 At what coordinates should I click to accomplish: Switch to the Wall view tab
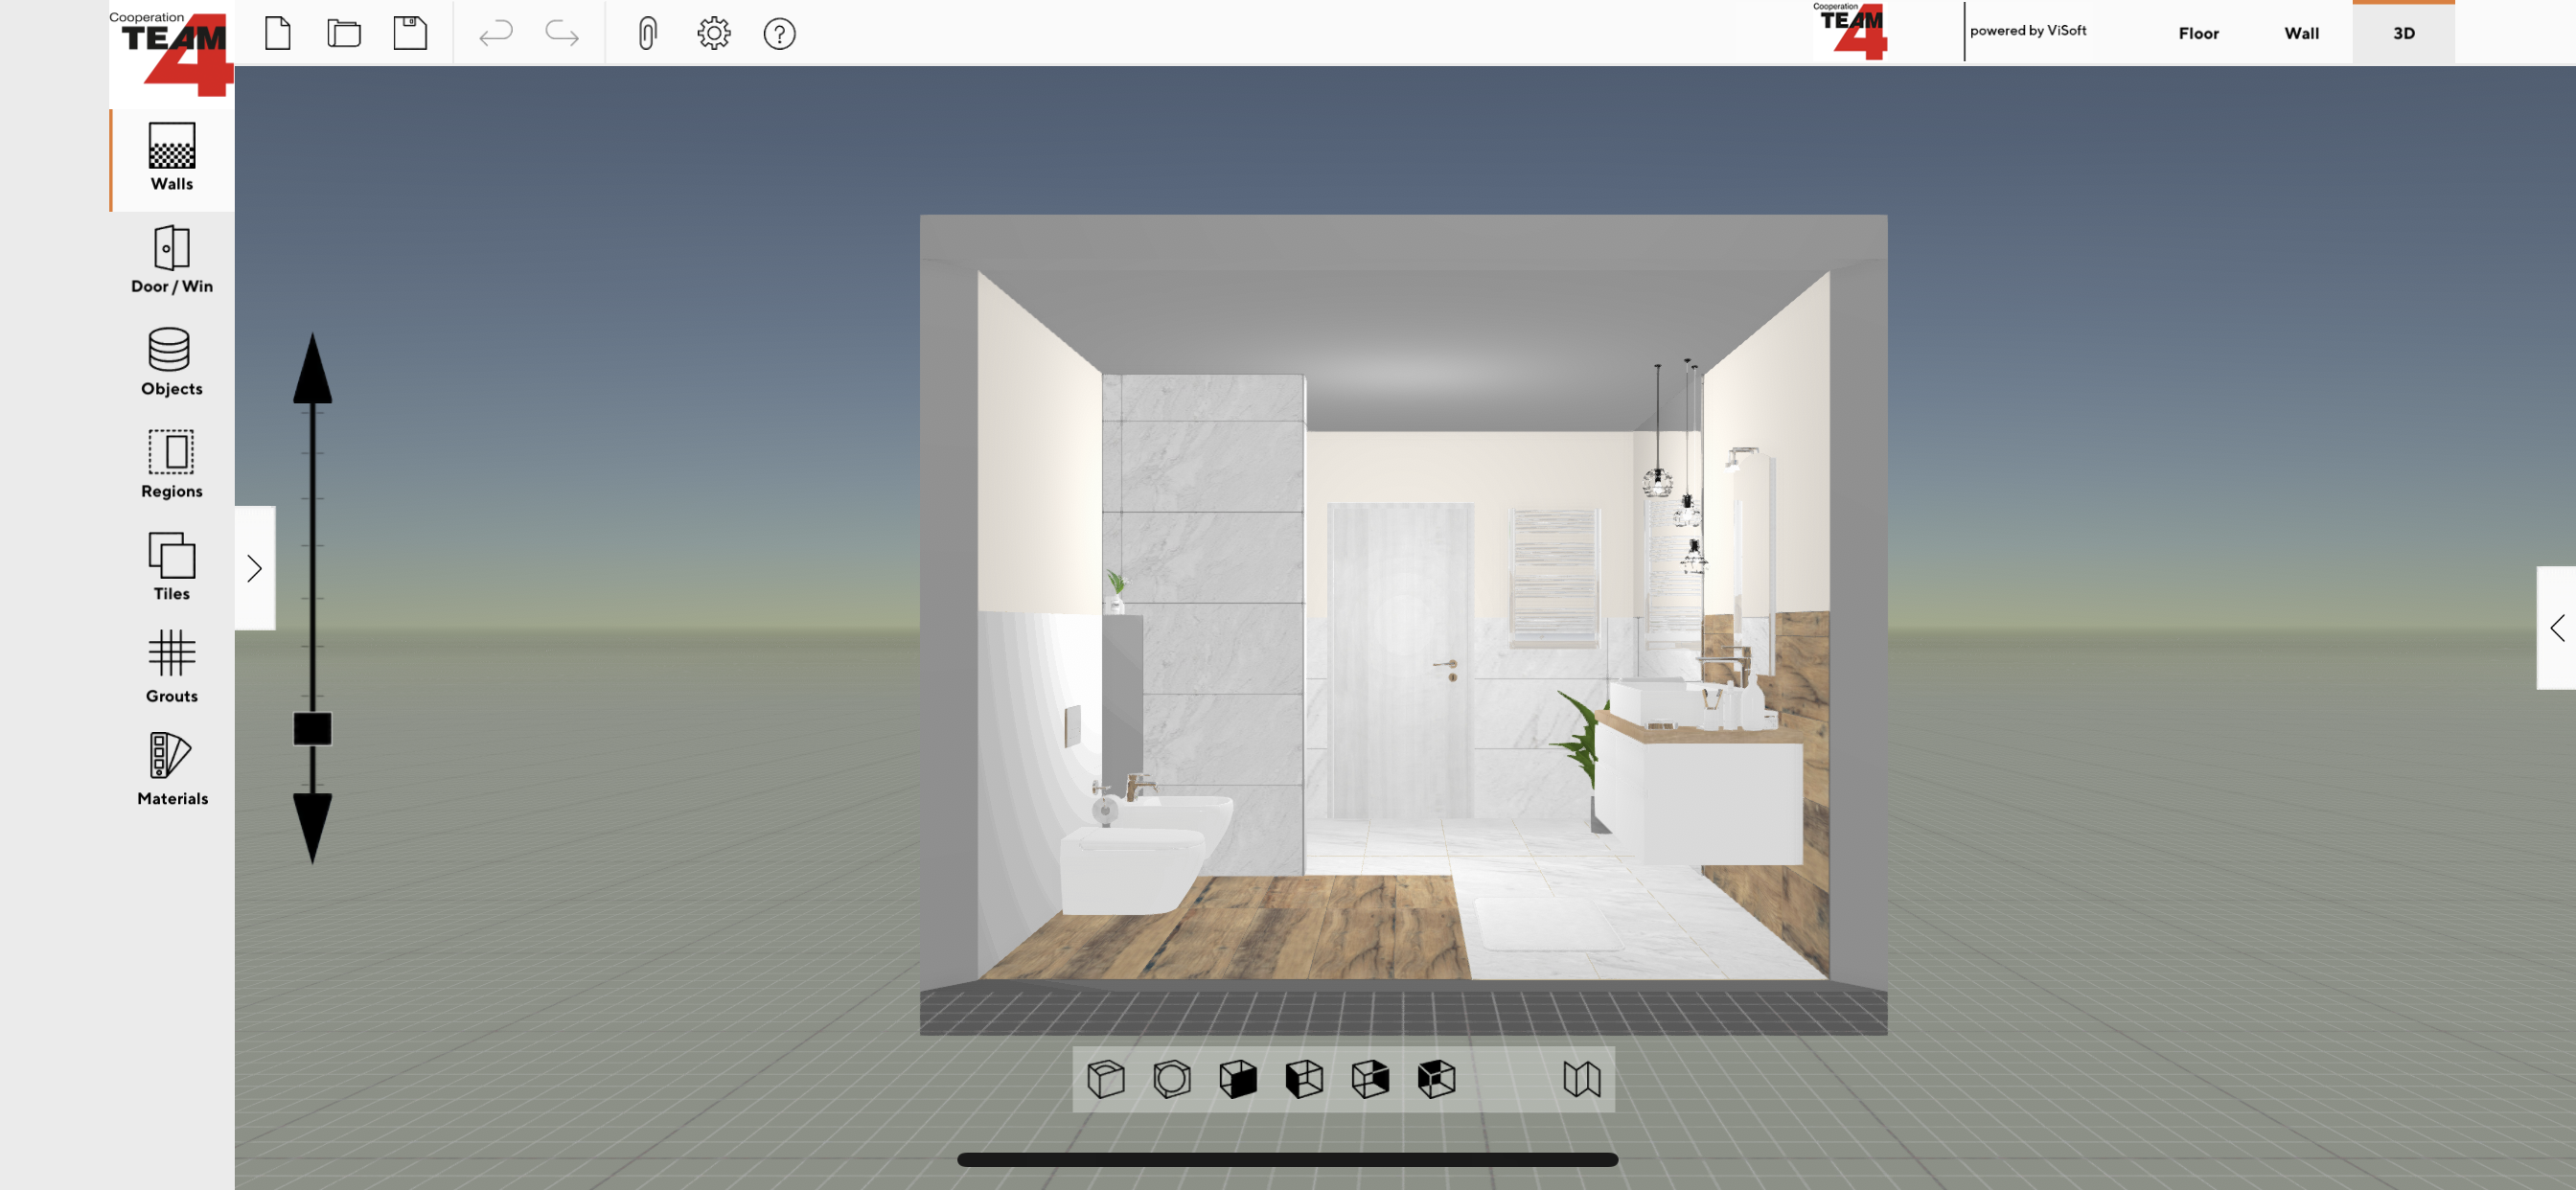pos(2301,33)
